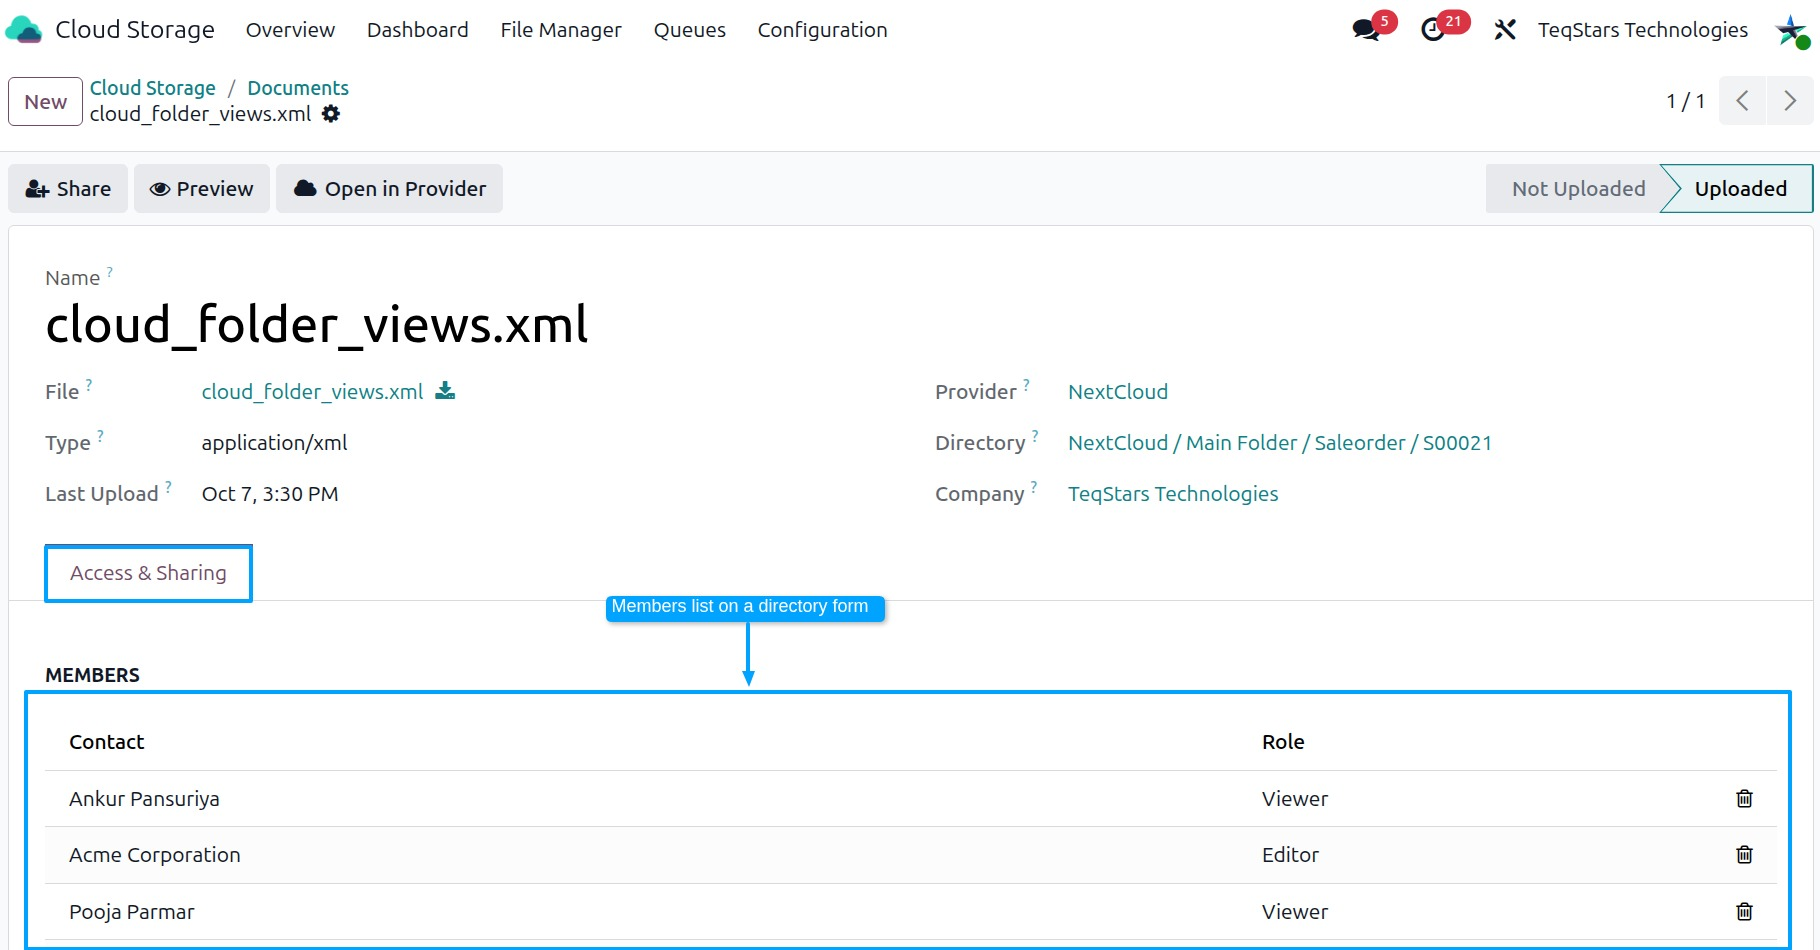Image resolution: width=1820 pixels, height=950 pixels.
Task: Open Cloud Storage breadcrumb link
Action: [153, 88]
